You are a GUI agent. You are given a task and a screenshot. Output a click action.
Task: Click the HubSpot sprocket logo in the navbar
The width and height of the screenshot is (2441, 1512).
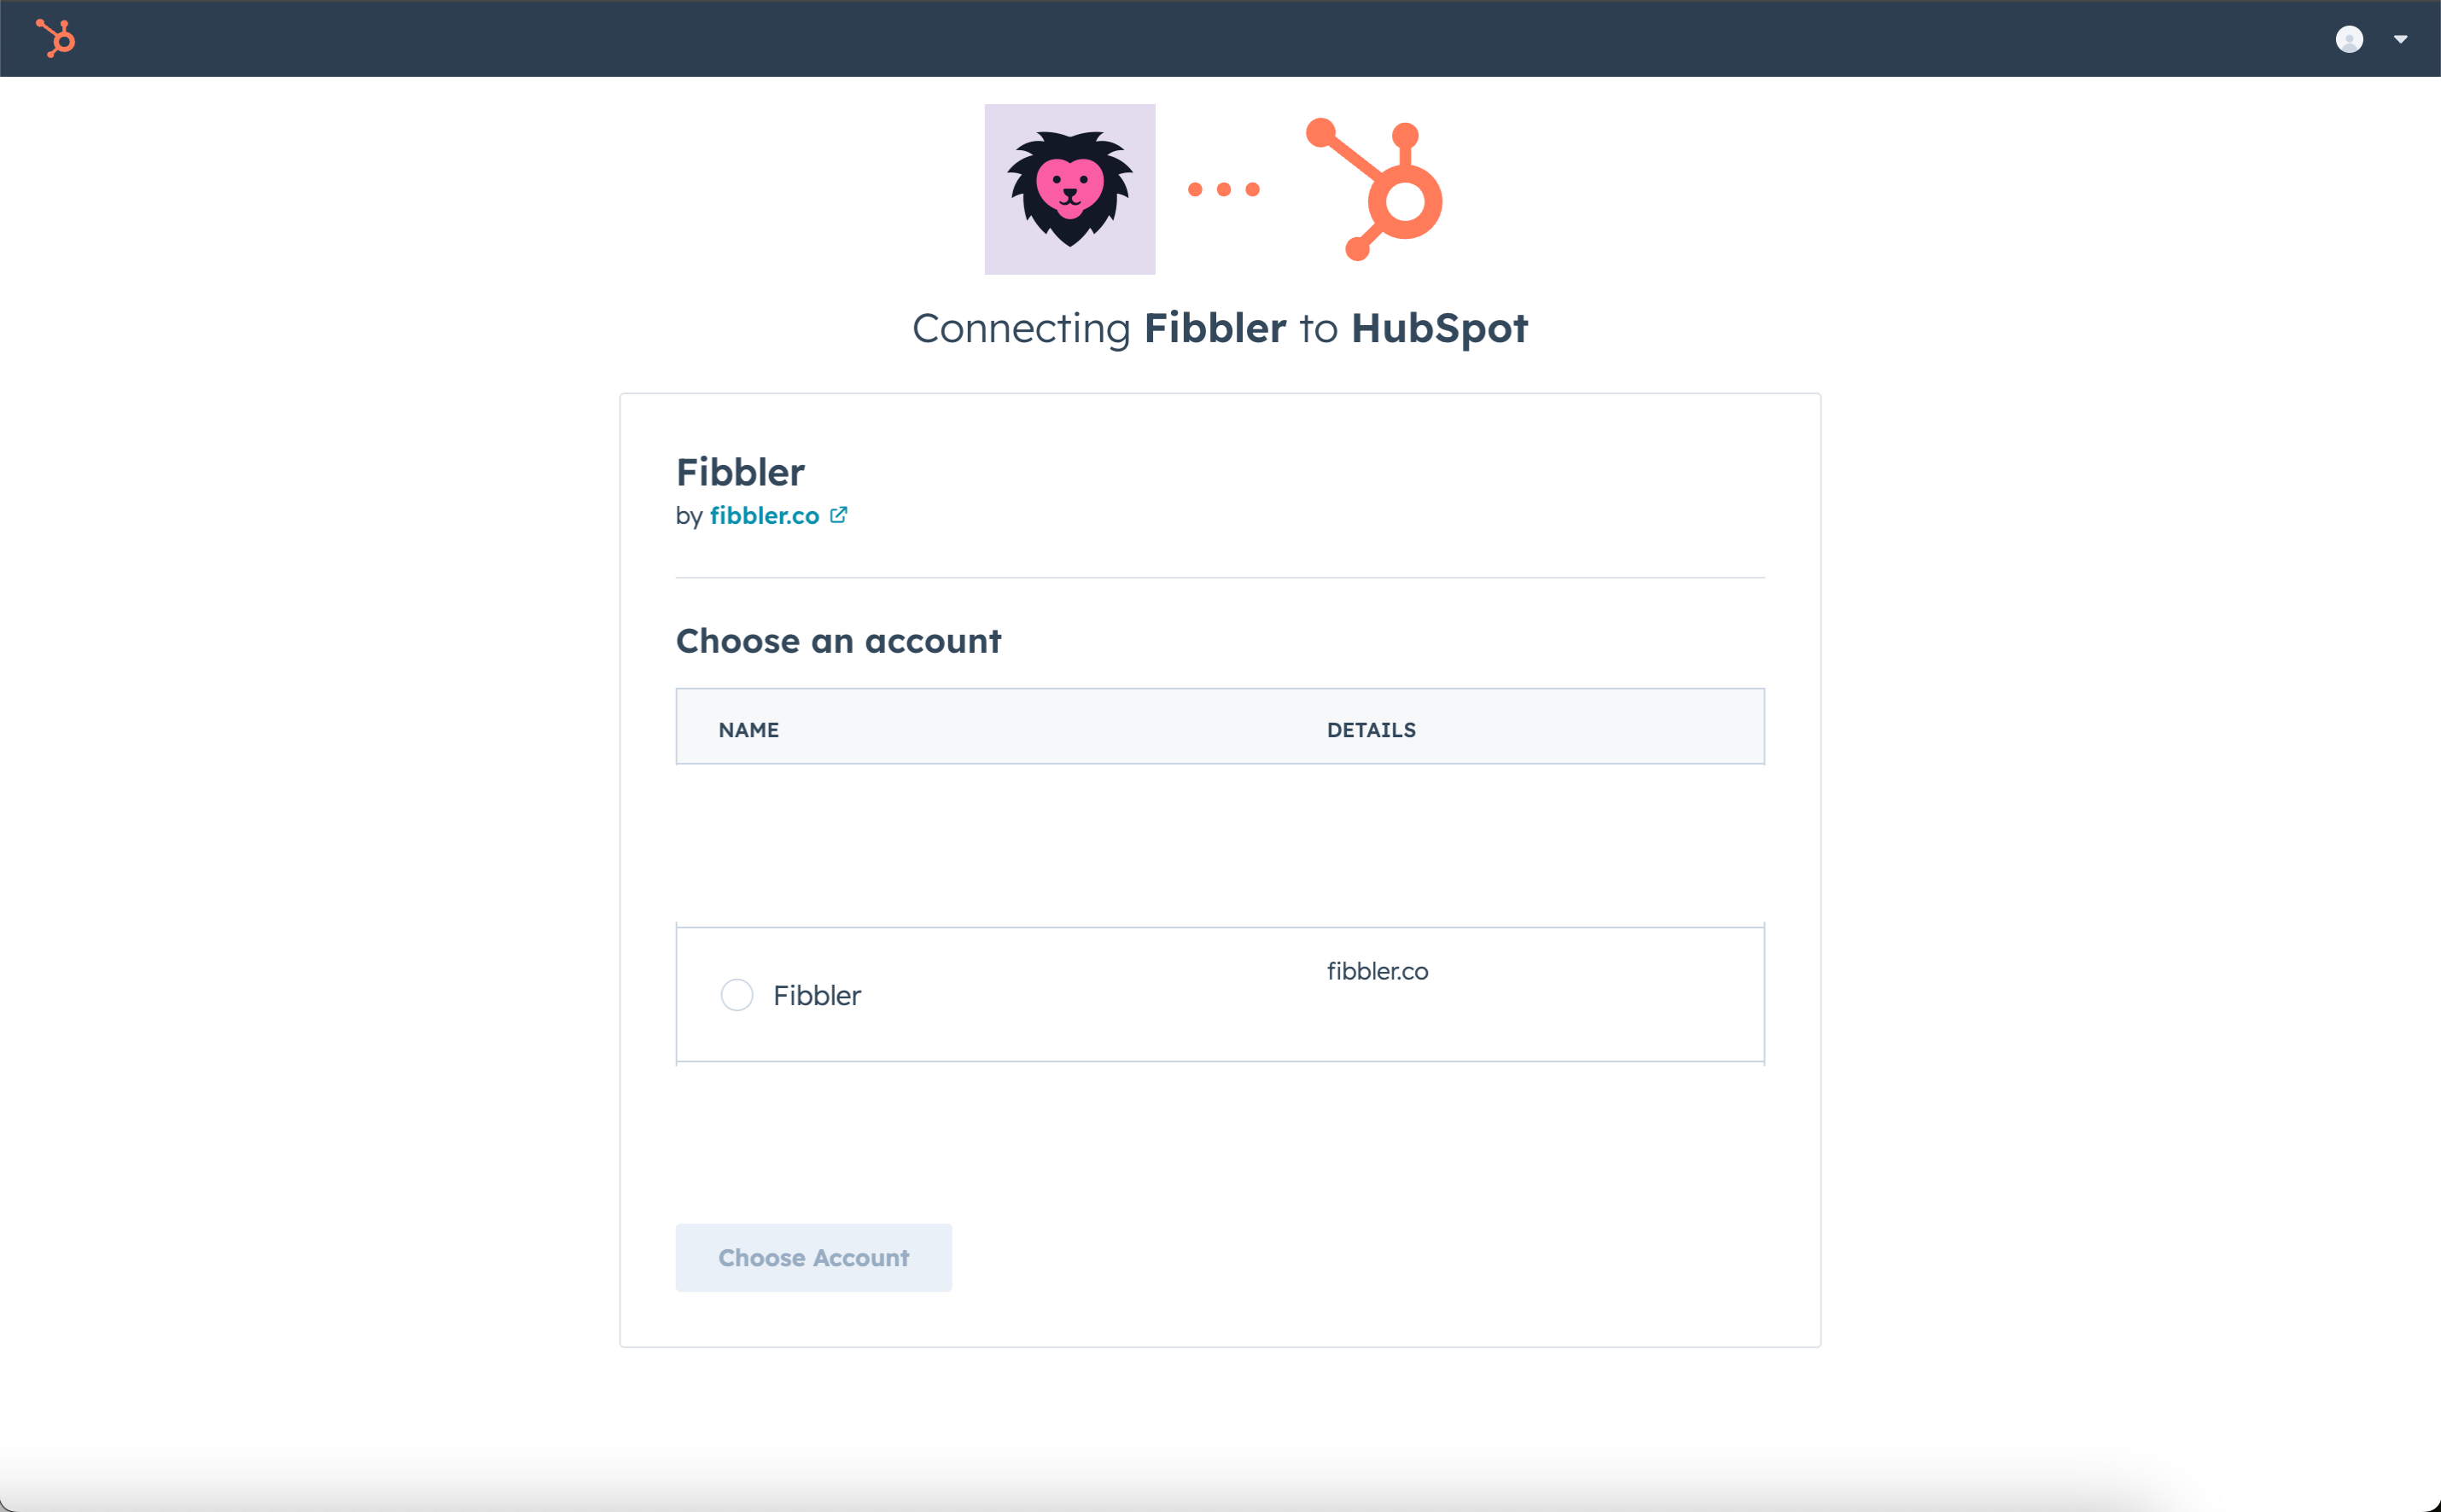(x=55, y=38)
